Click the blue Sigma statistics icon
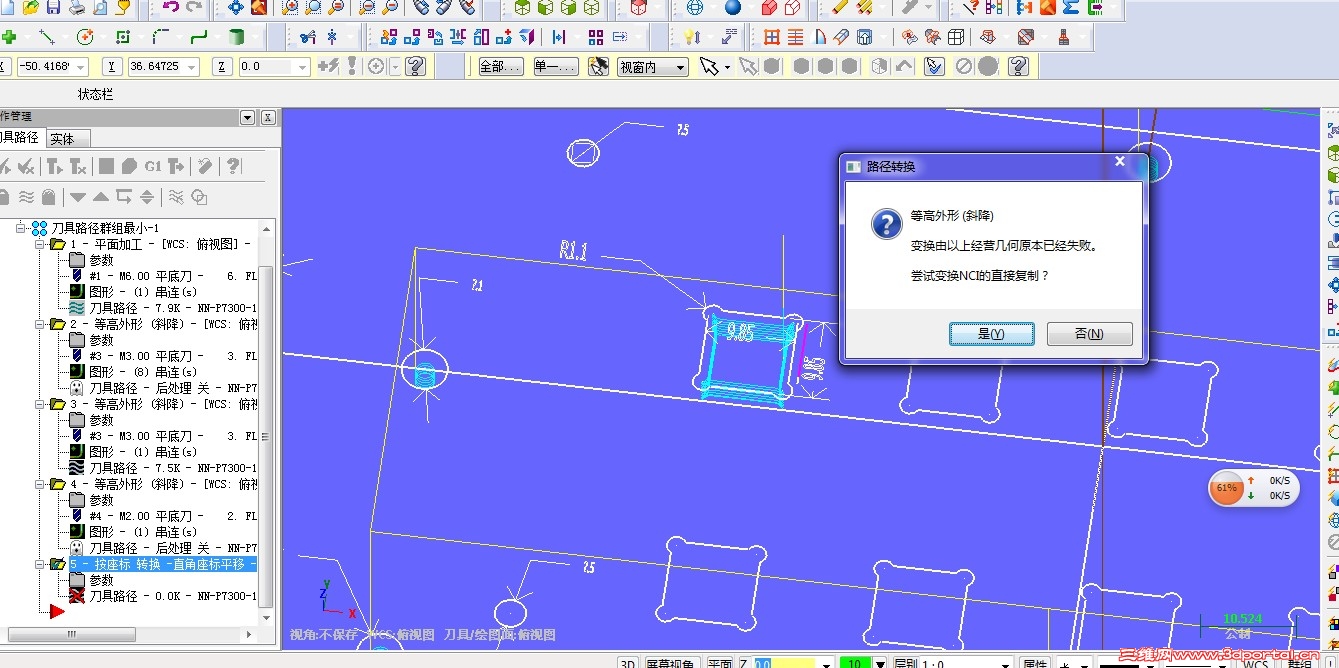The width and height of the screenshot is (1339, 668). 1071,8
